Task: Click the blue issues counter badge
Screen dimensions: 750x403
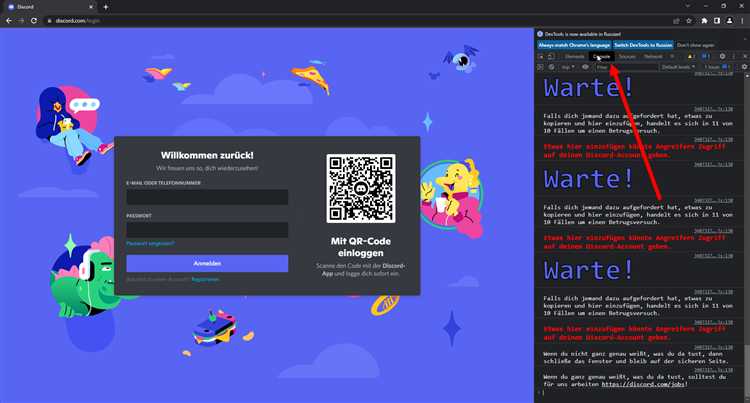Action: click(x=706, y=56)
